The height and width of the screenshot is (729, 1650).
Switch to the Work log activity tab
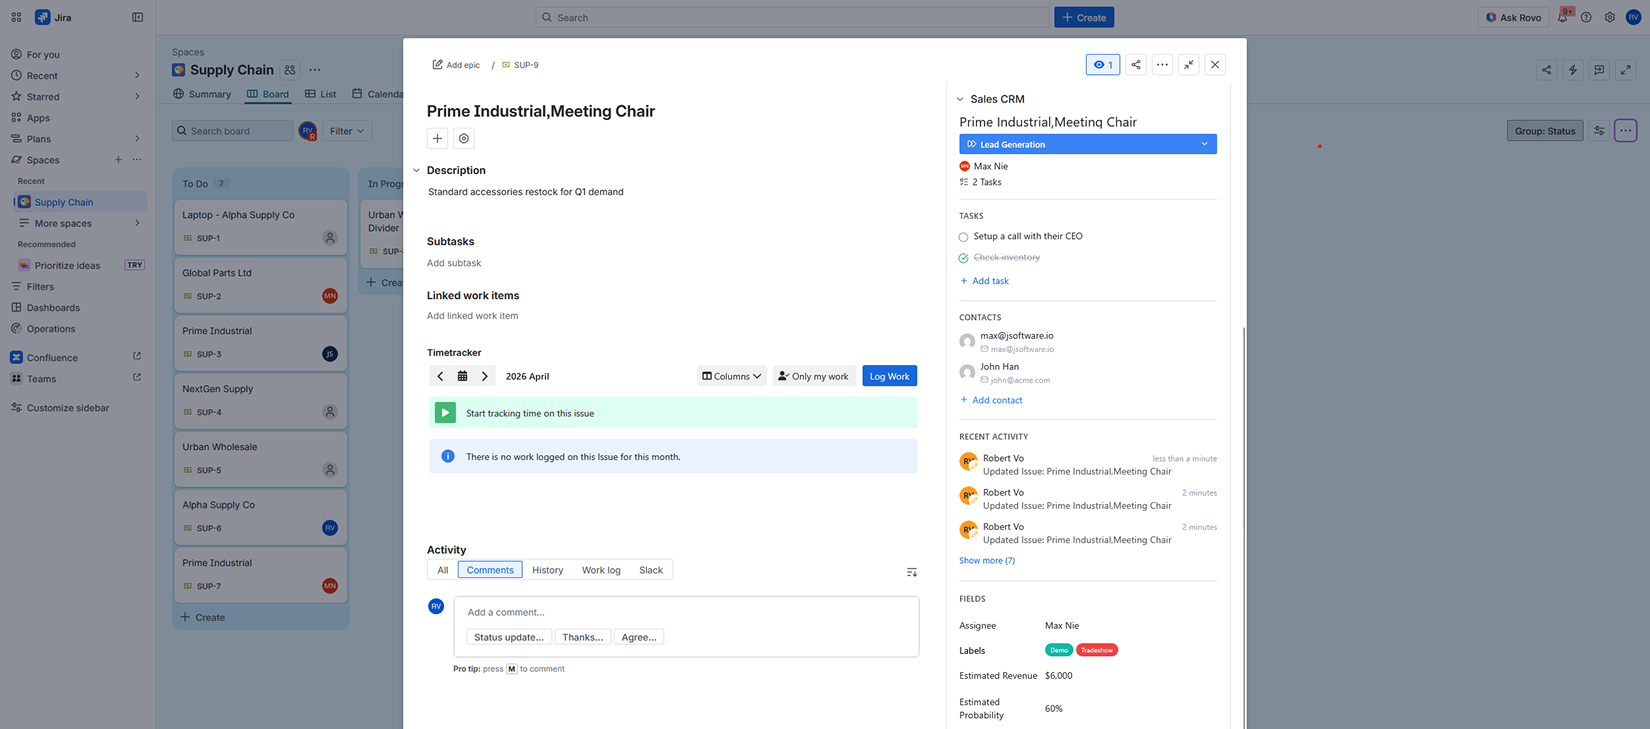click(x=601, y=570)
